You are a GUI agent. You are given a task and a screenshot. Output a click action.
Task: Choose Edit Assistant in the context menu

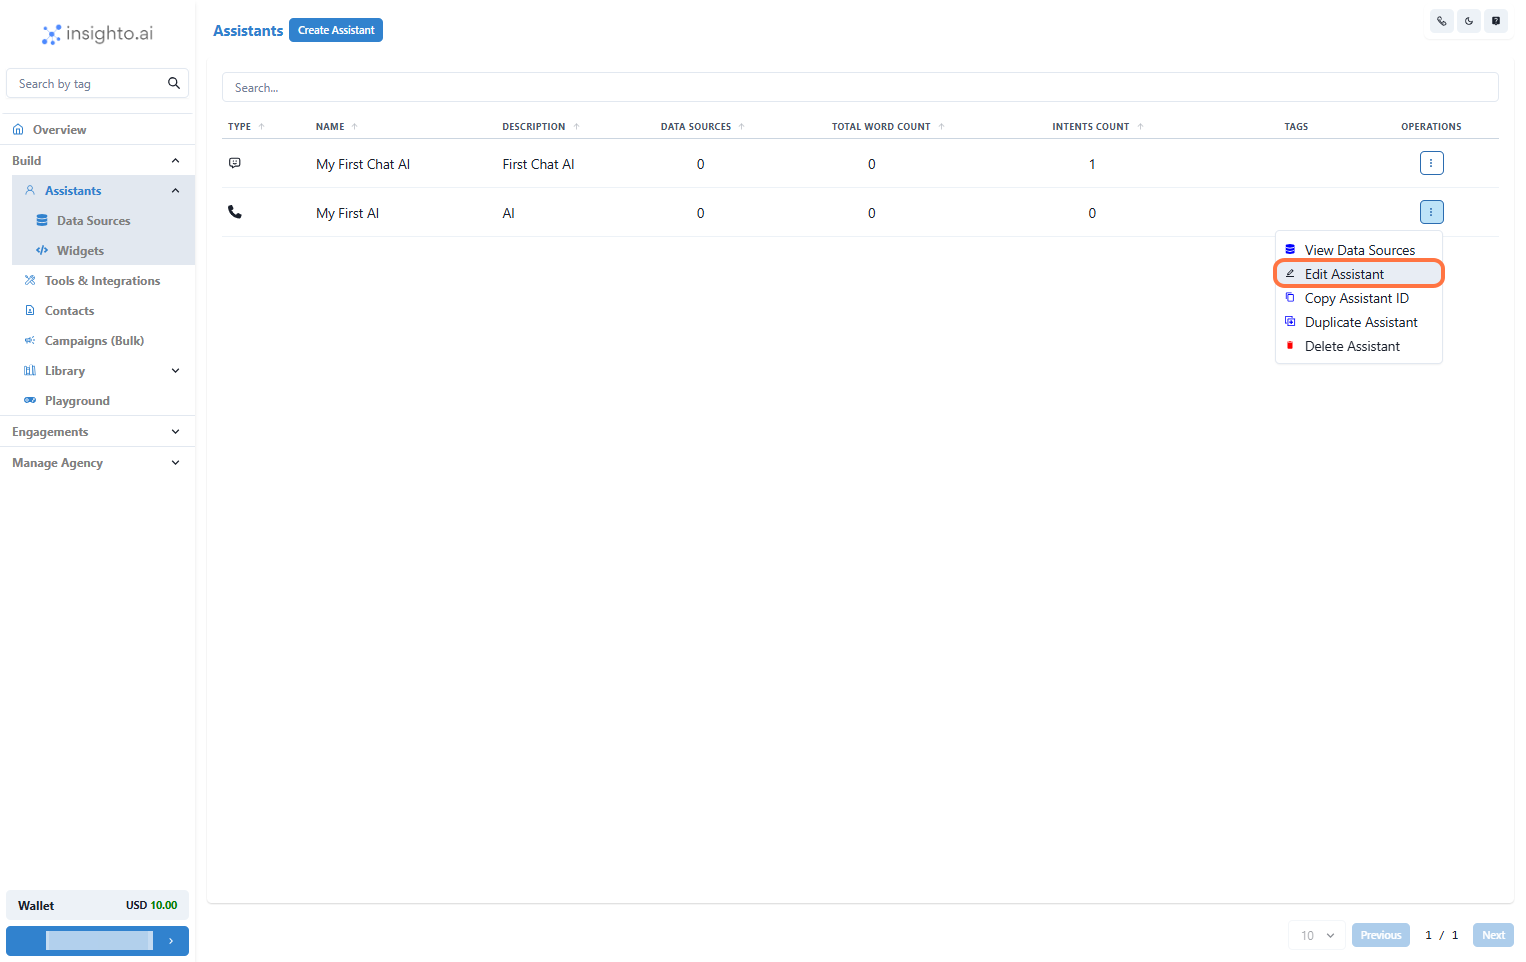[x=1359, y=274]
